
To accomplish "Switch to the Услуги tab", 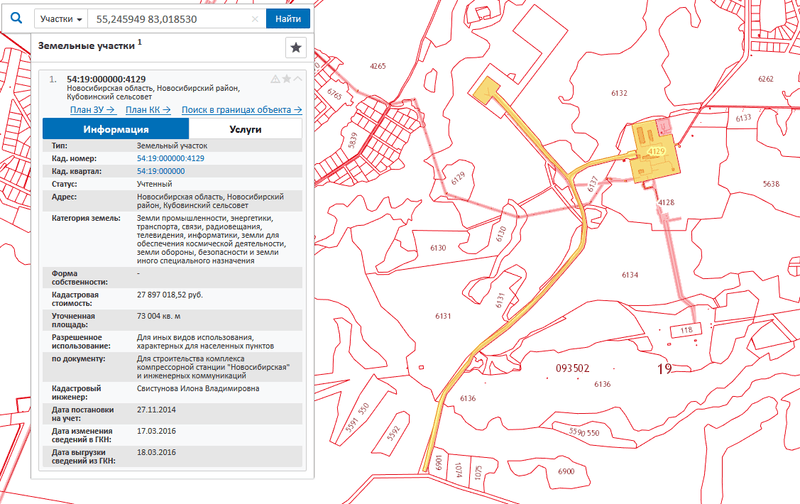I will point(245,130).
